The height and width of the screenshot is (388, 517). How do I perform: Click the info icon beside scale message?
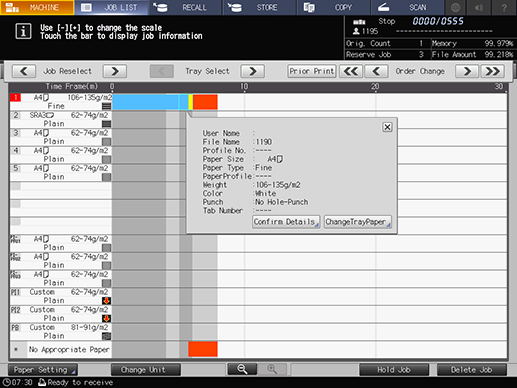[23, 32]
